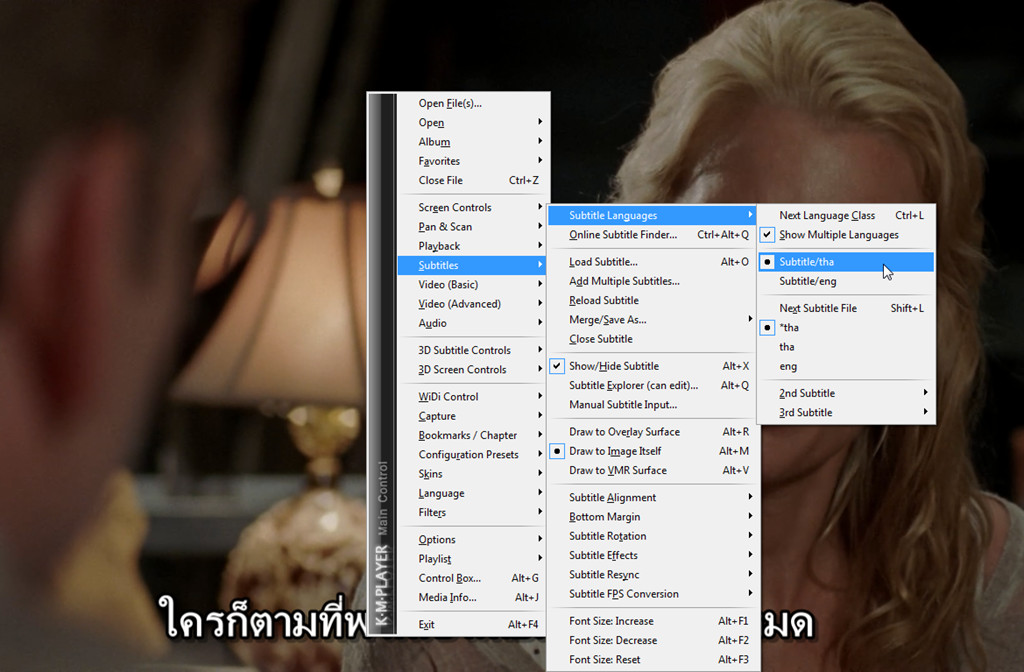The width and height of the screenshot is (1024, 672).
Task: Open the Options submenu
Action: pyautogui.click(x=472, y=539)
